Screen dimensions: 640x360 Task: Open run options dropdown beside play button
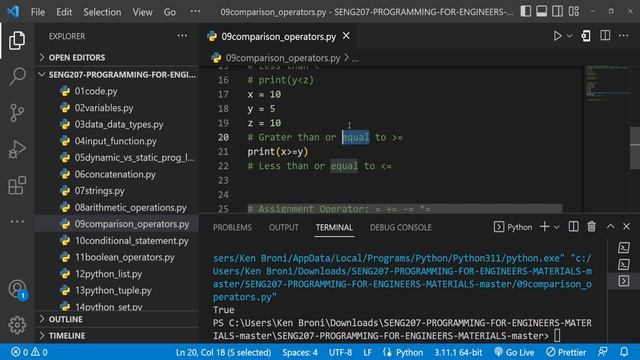[569, 36]
